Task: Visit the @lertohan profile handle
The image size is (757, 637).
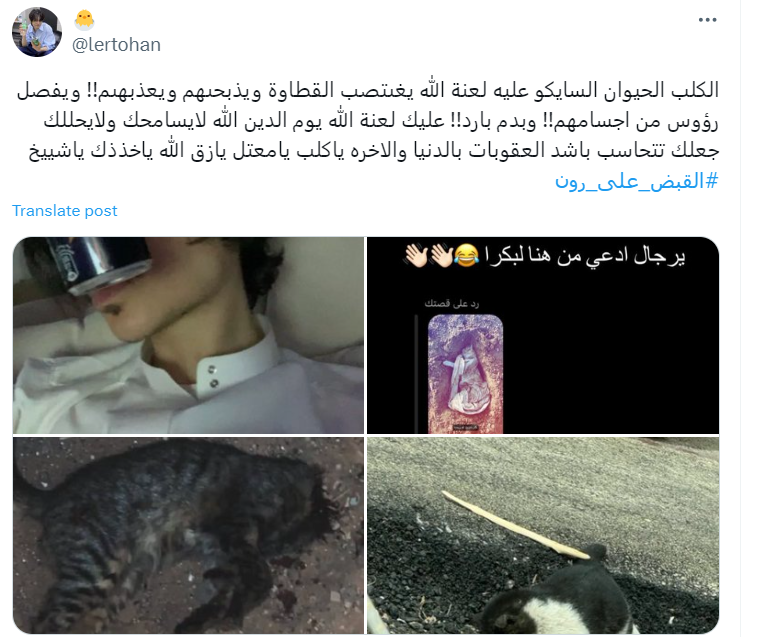Action: point(116,45)
